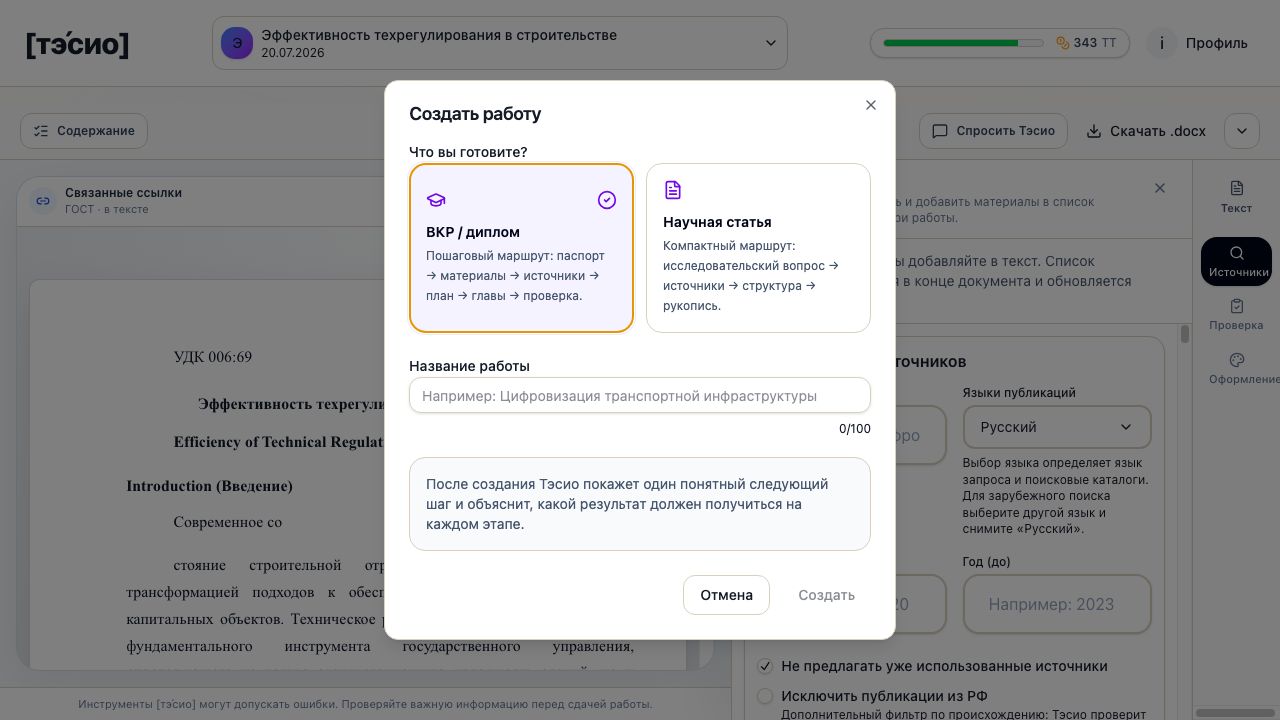This screenshot has width=1280, height=720.
Task: Click the Спросить Тэсио button
Action: point(994,131)
